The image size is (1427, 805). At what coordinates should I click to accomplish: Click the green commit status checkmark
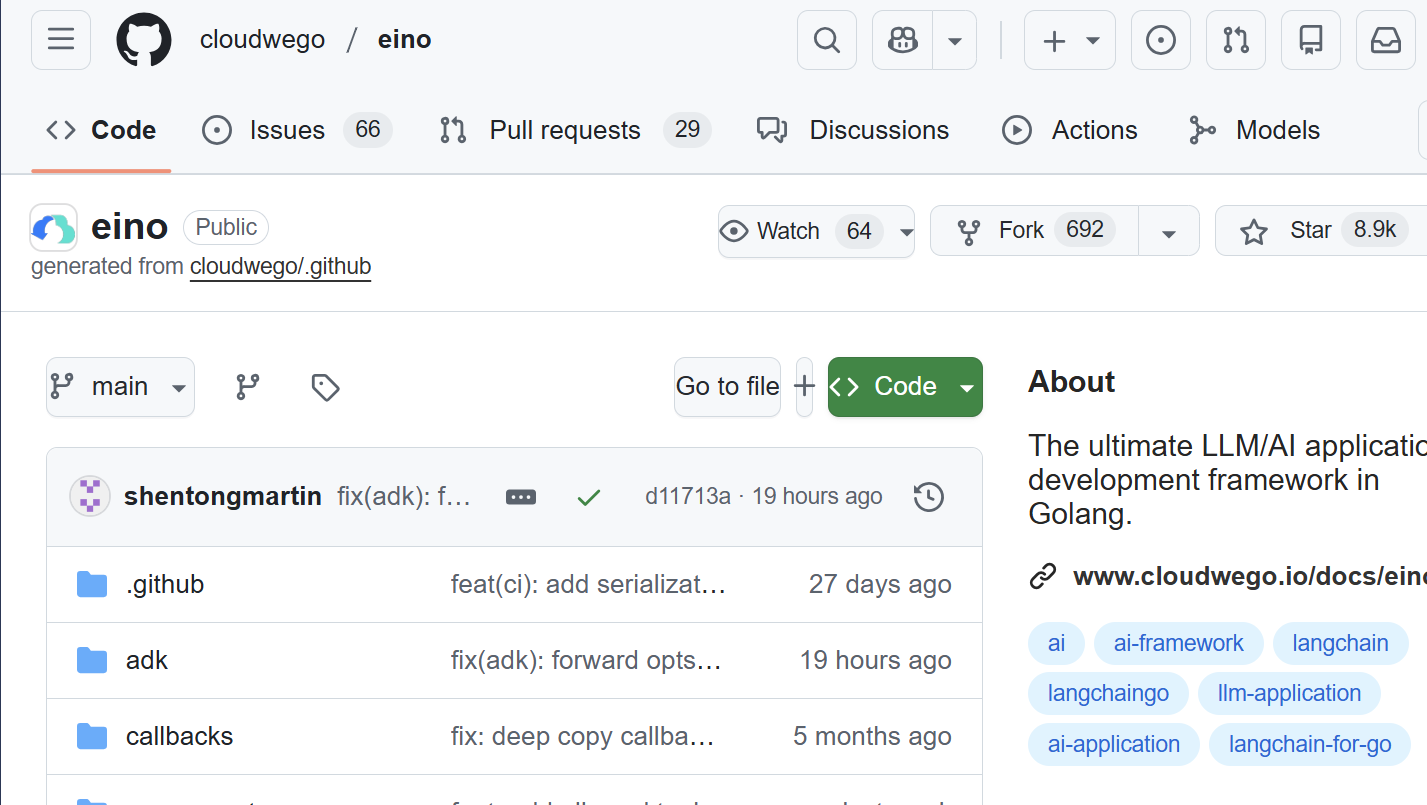(589, 497)
